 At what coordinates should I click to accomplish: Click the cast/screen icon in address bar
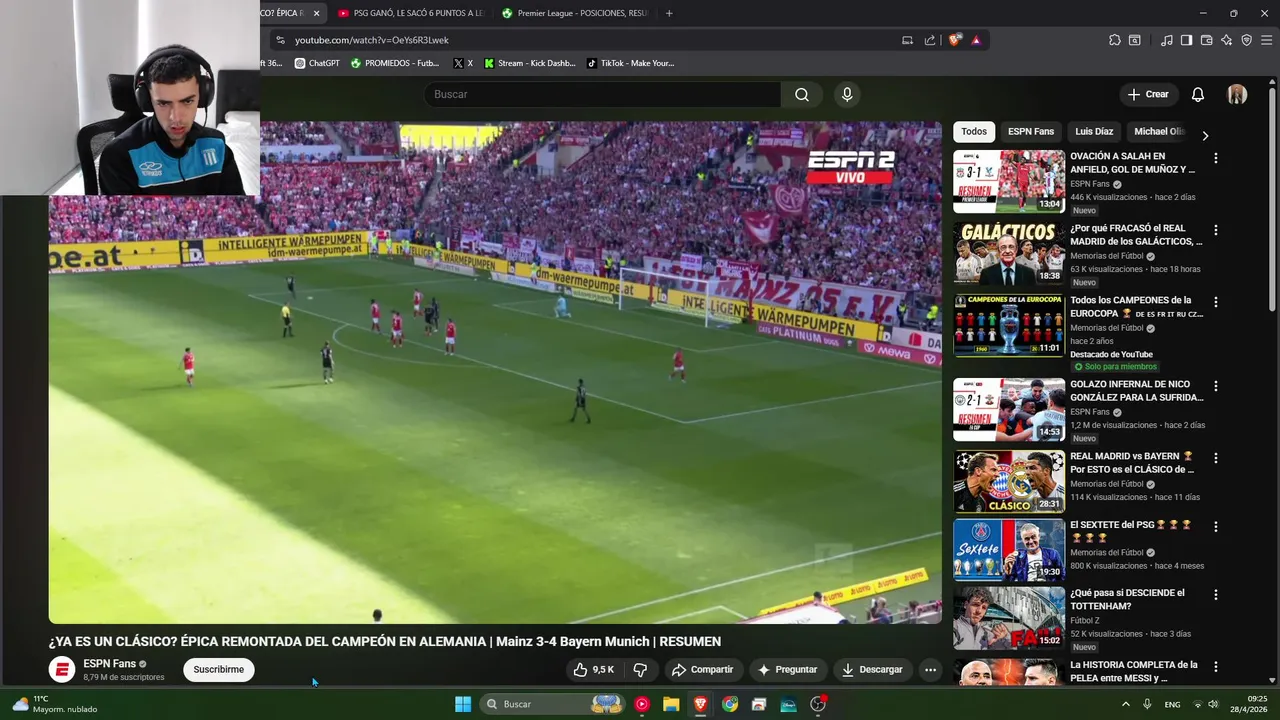click(907, 40)
